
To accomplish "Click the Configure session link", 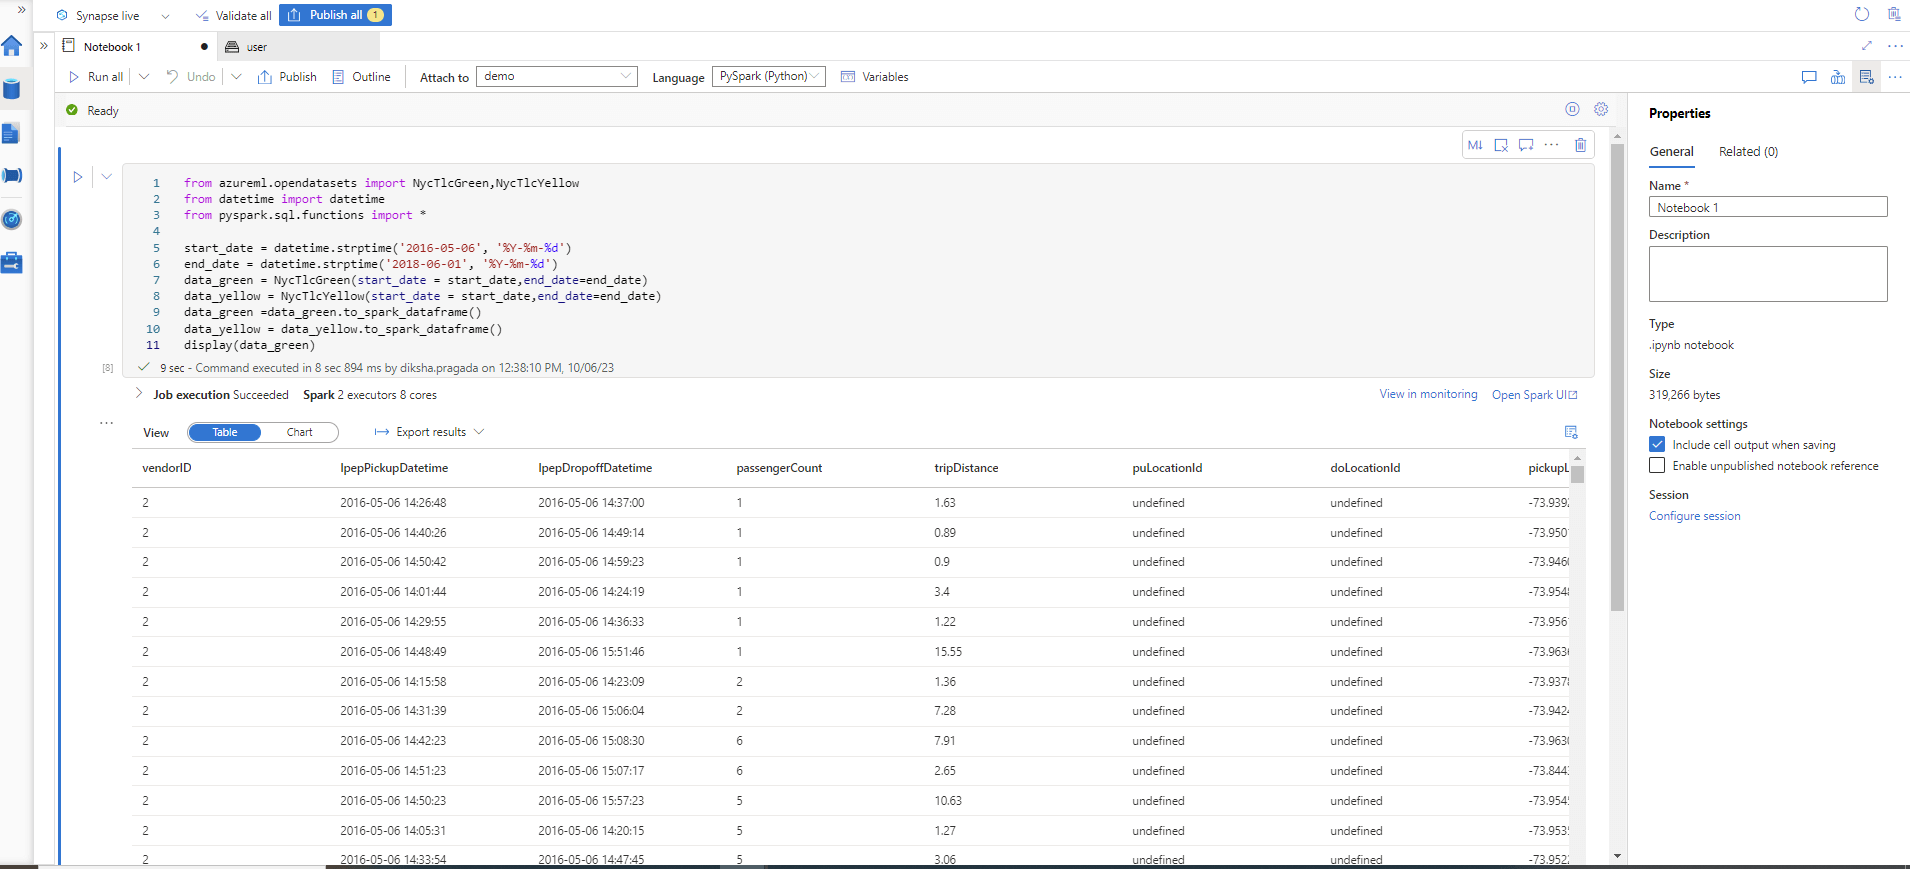I will click(x=1694, y=516).
